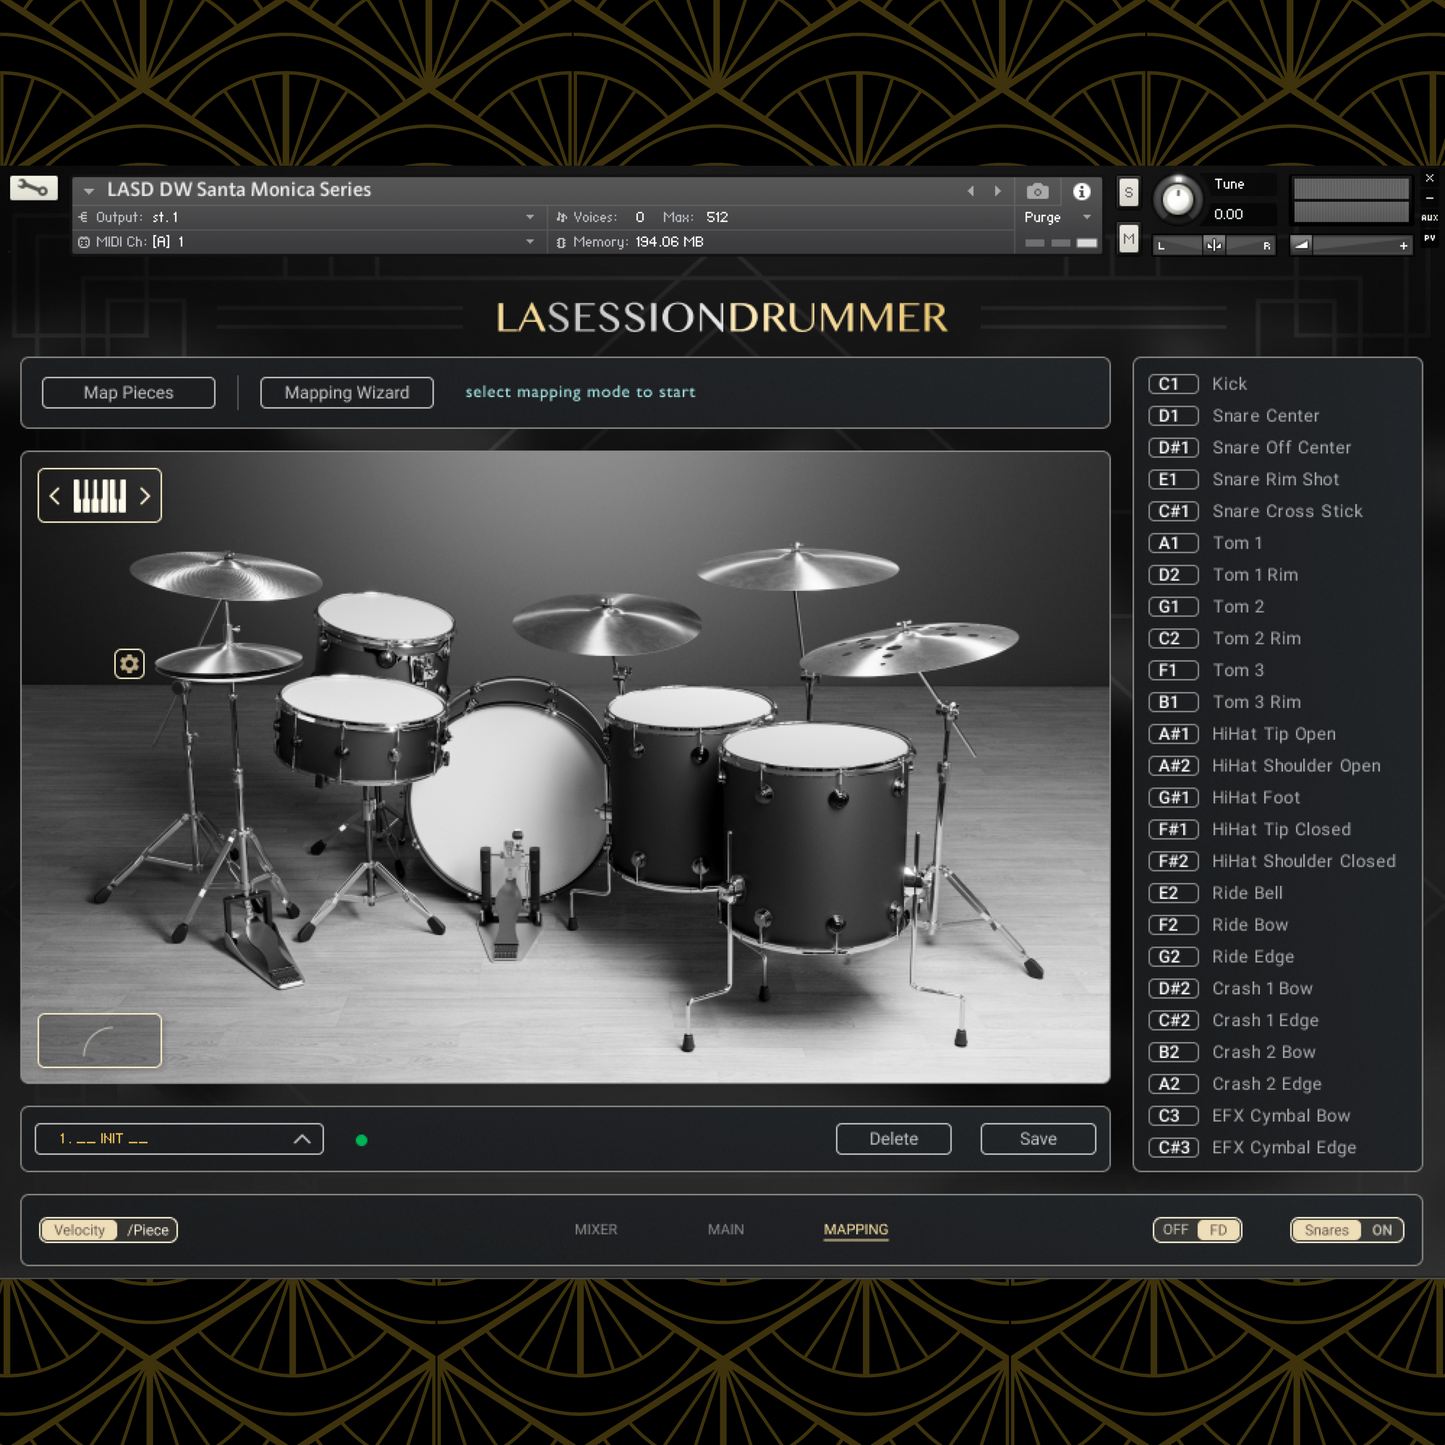This screenshot has height=1445, width=1445.
Task: Toggle the Solo S button
Action: (x=1128, y=193)
